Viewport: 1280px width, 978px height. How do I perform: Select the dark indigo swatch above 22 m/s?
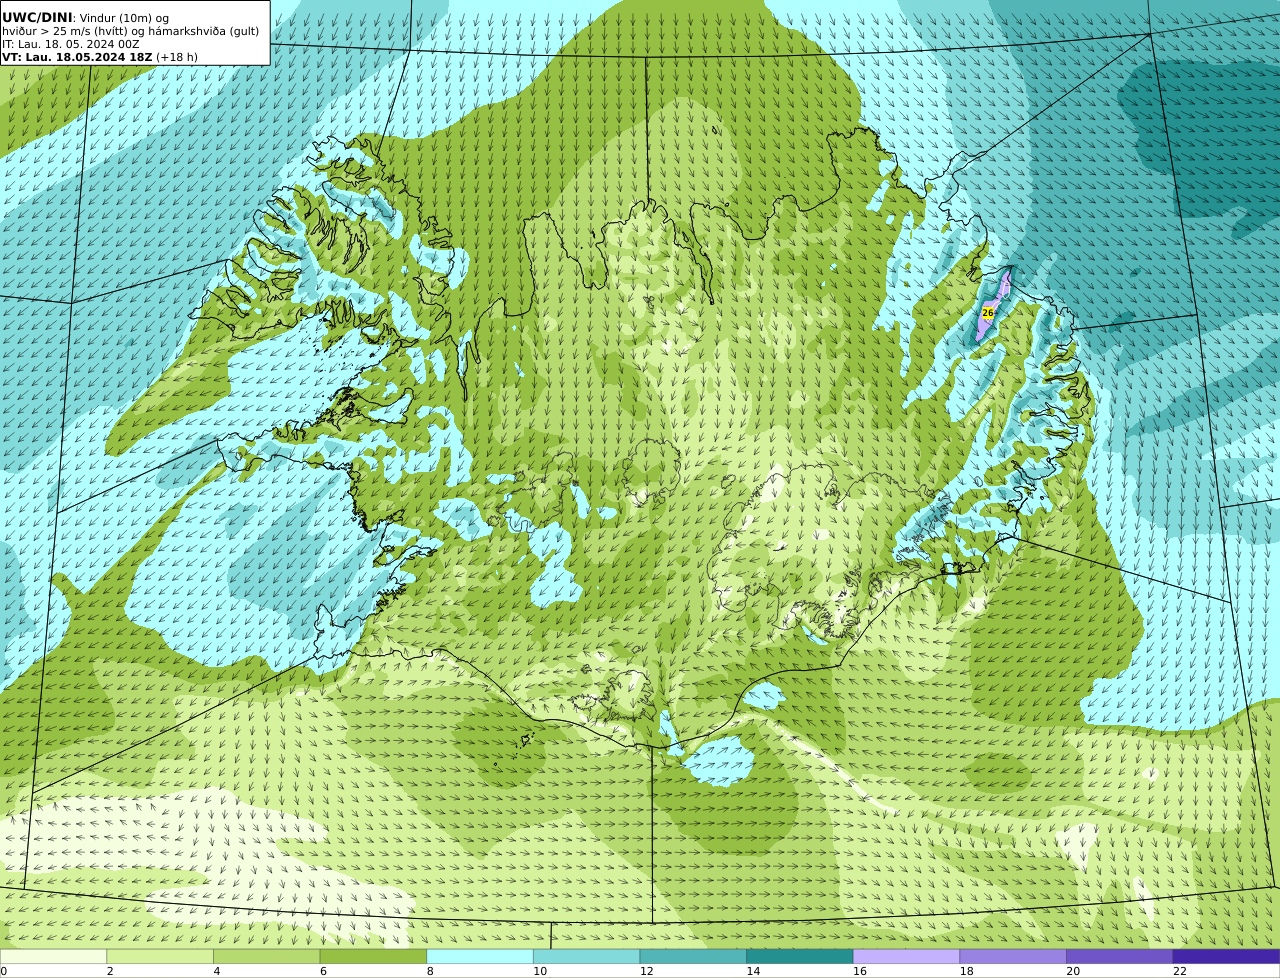[x=1226, y=956]
